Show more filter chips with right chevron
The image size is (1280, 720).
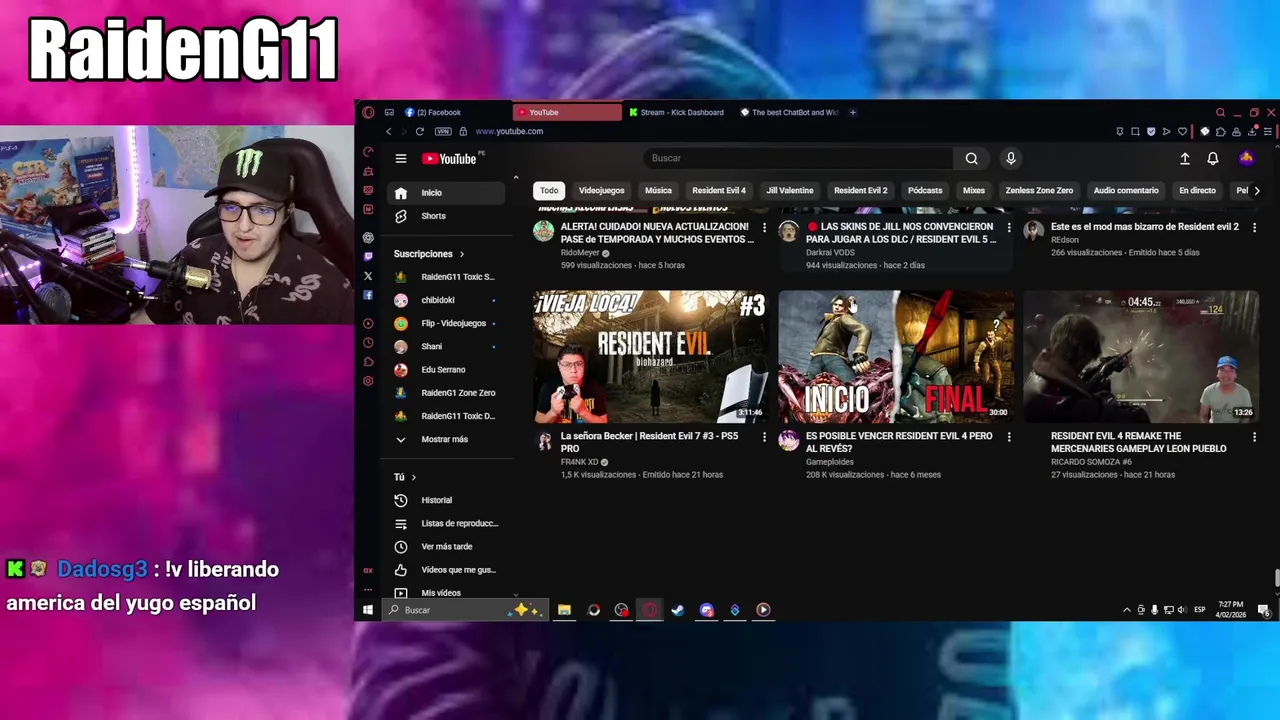[1257, 190]
